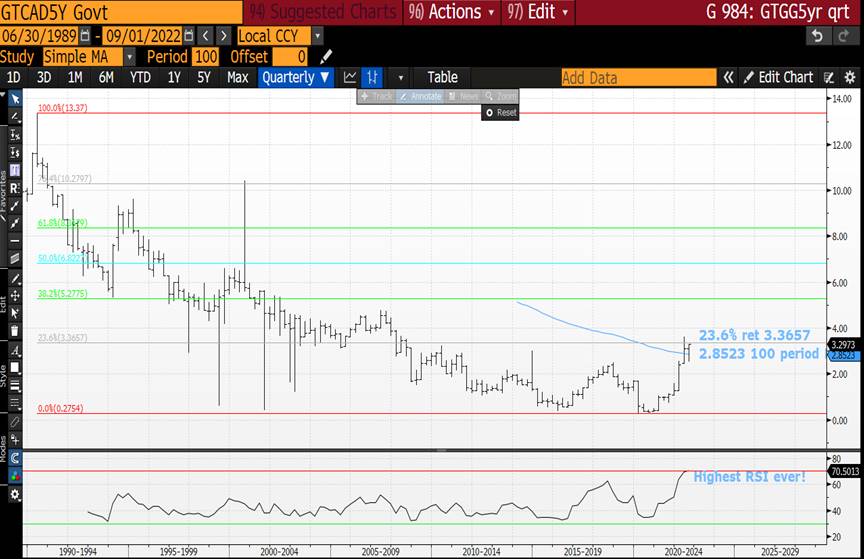Toggle the Zoom mode

(x=500, y=96)
